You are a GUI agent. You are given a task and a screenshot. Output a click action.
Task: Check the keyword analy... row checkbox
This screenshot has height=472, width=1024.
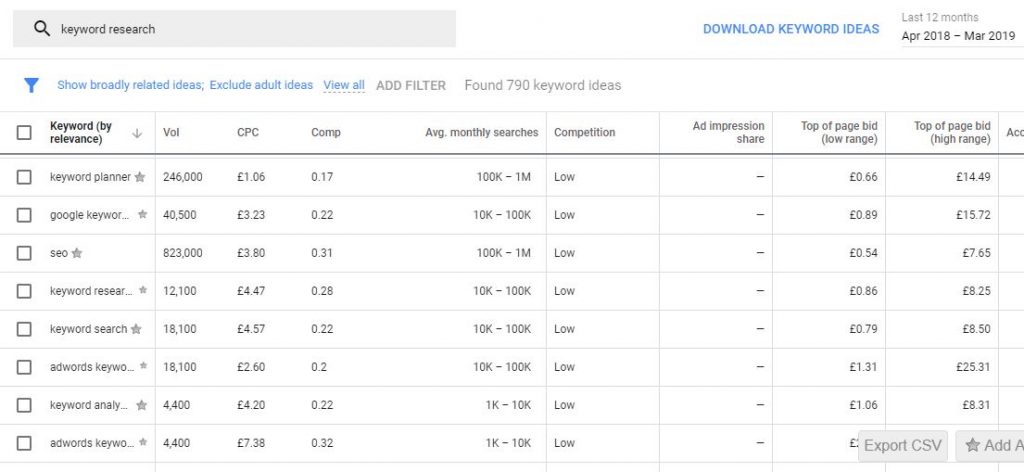[x=24, y=405]
